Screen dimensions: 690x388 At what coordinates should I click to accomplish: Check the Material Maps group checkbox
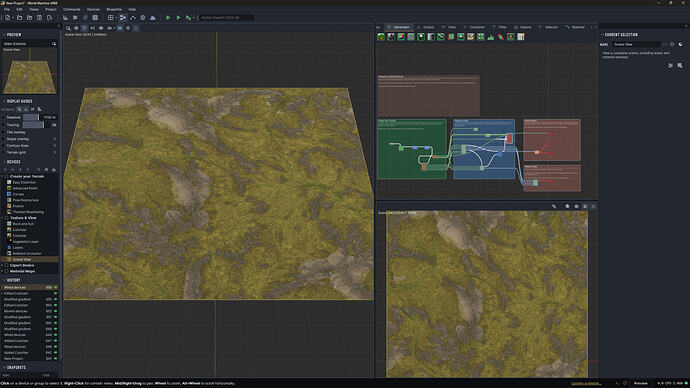pyautogui.click(x=7, y=271)
